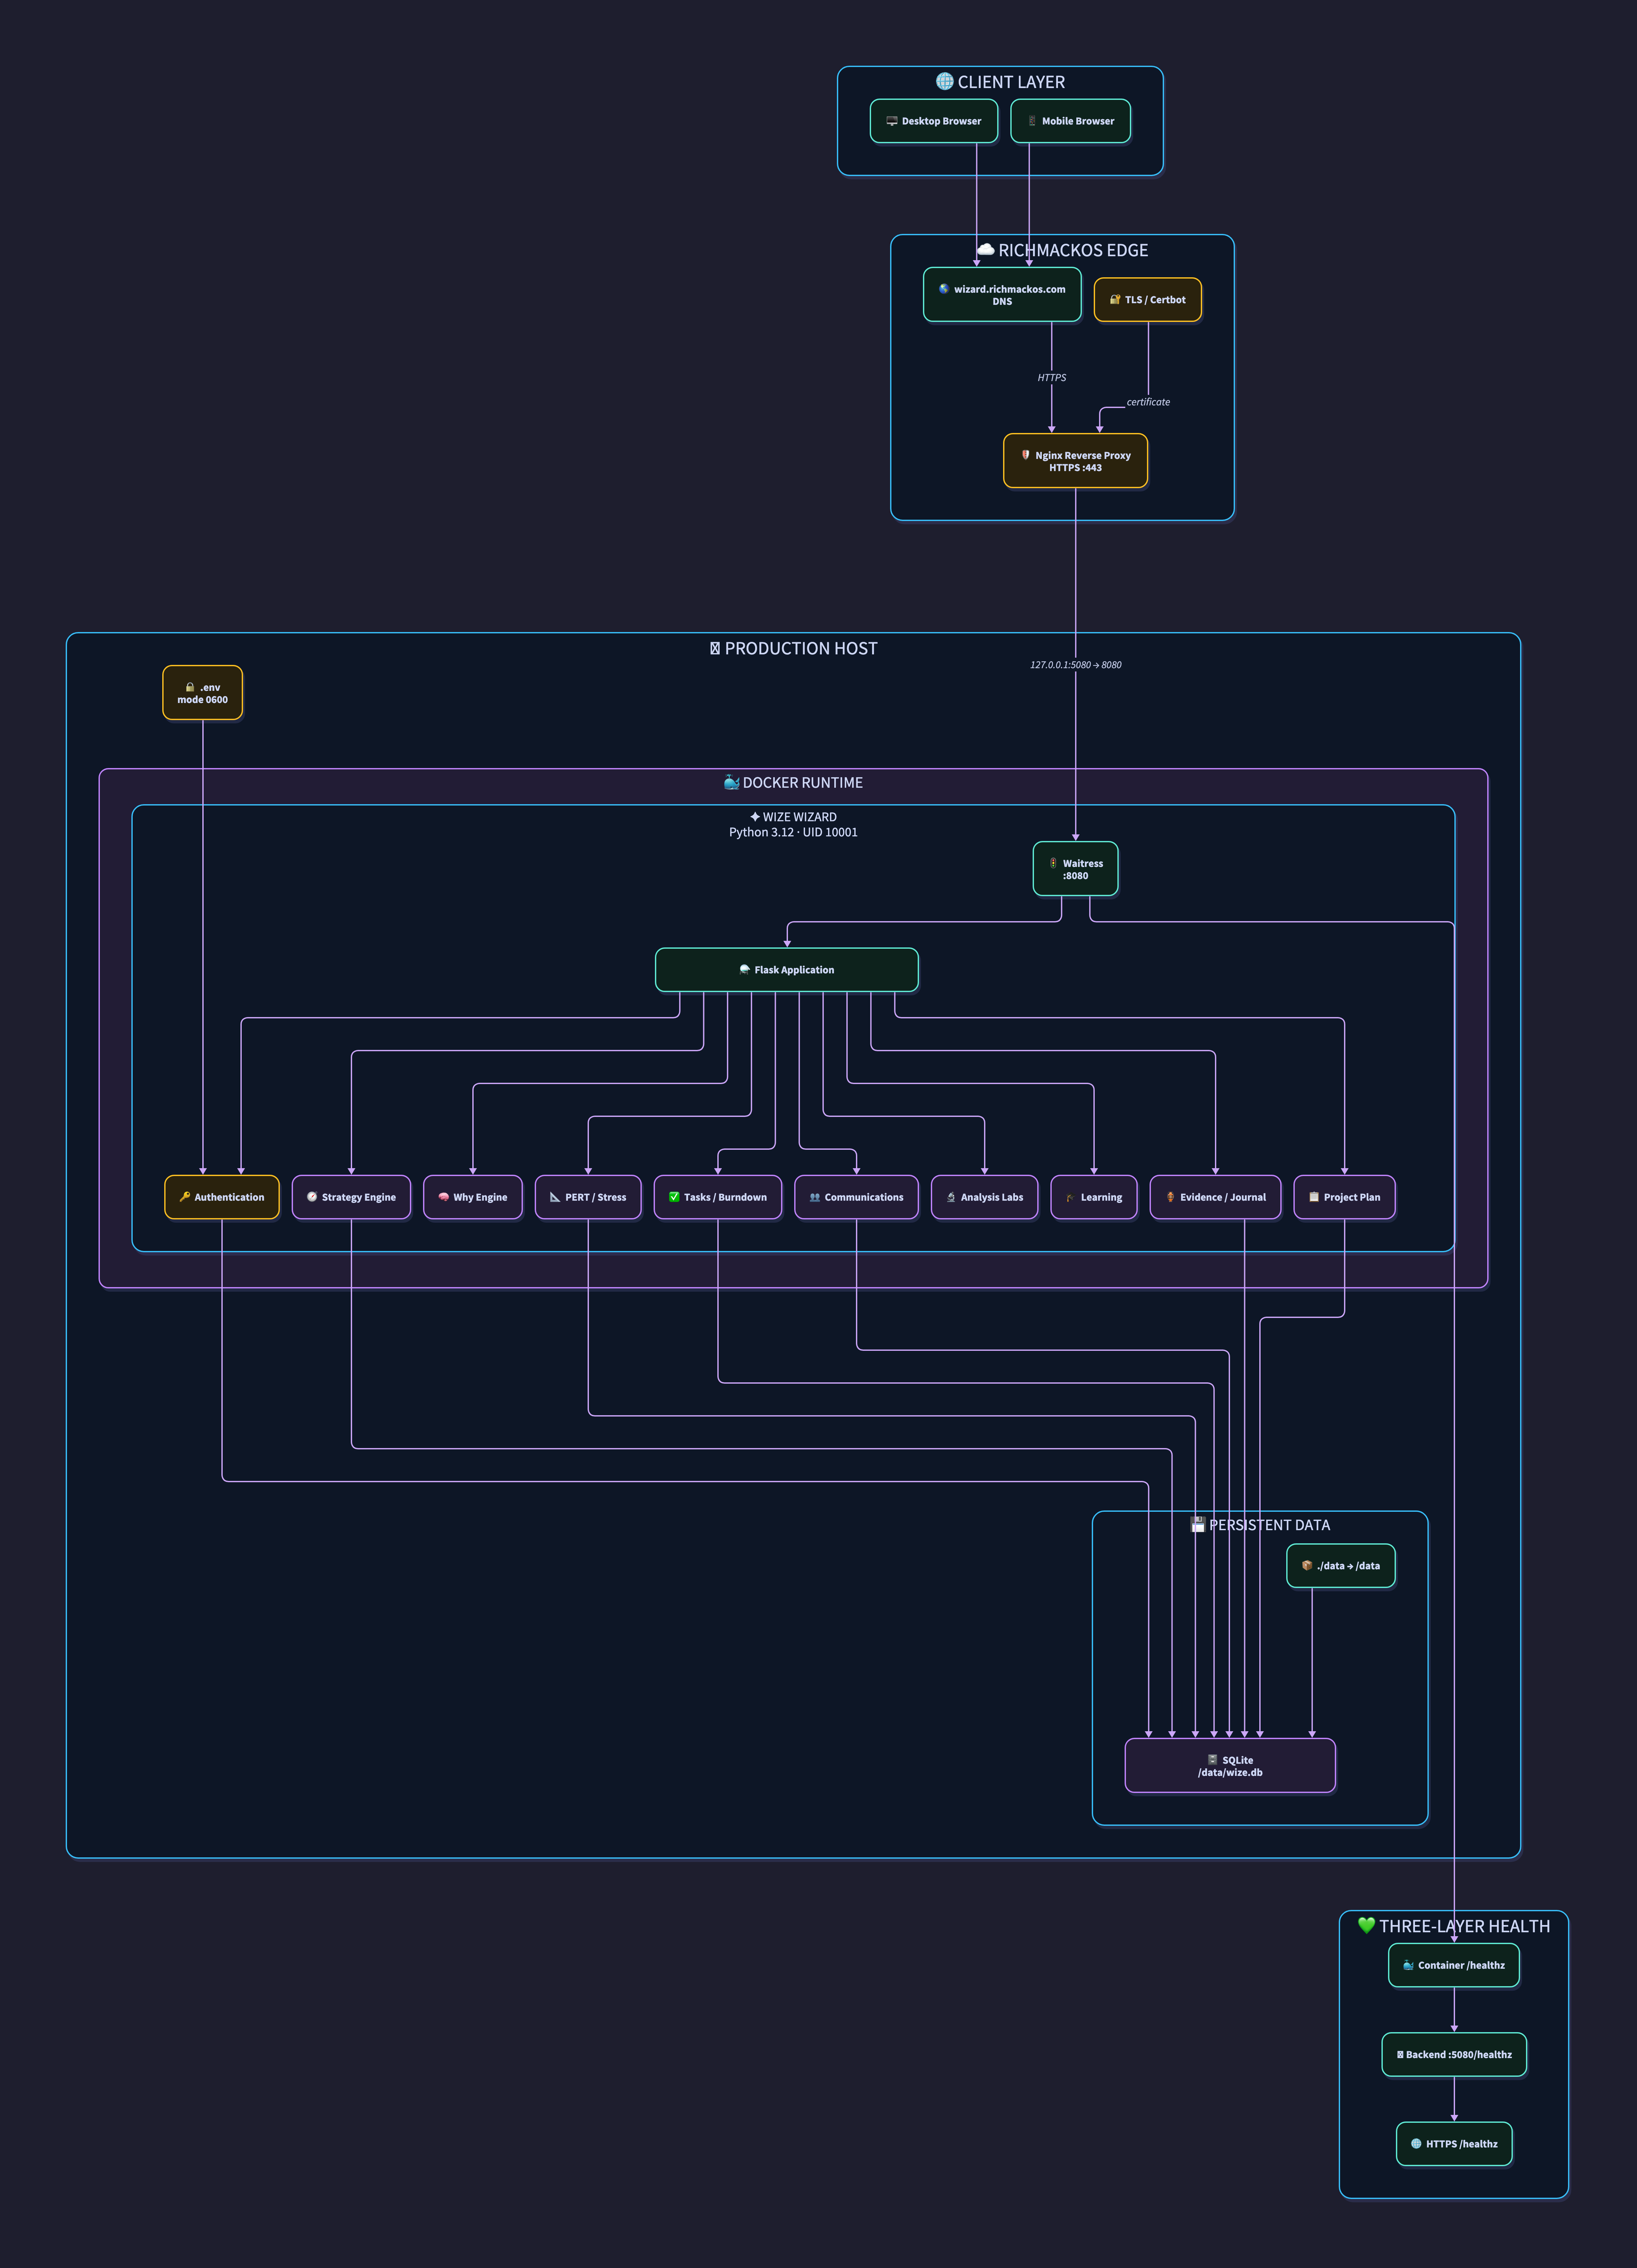Click the Tasks / Burndown node
The image size is (1637, 2268).
(718, 1197)
